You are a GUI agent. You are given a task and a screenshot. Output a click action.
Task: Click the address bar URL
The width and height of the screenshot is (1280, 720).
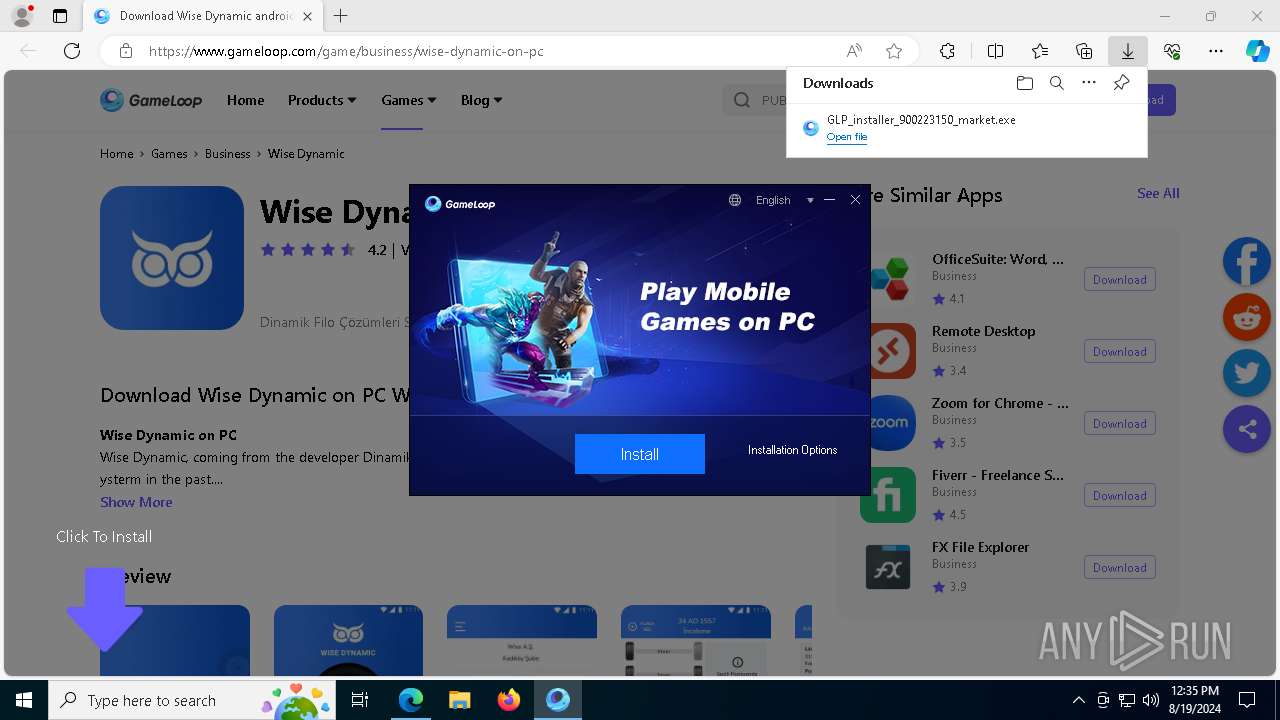pyautogui.click(x=346, y=51)
